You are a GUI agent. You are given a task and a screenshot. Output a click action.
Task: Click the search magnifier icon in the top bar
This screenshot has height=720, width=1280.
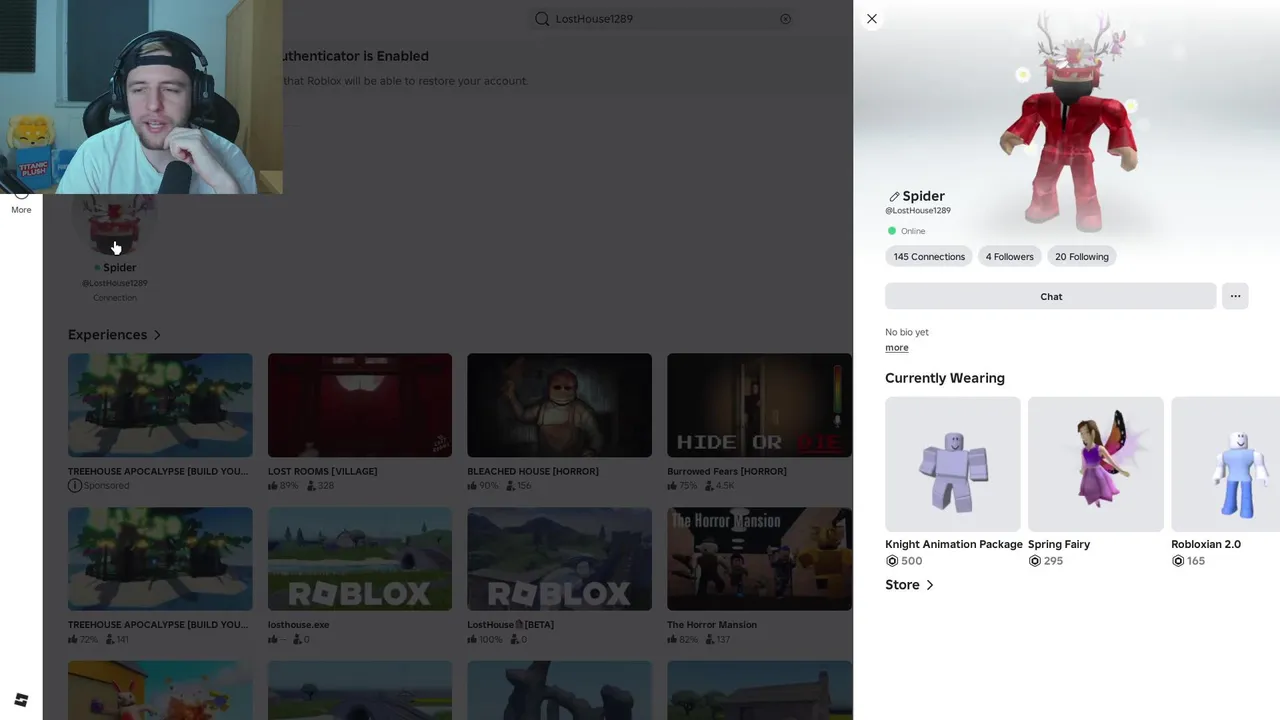point(542,19)
